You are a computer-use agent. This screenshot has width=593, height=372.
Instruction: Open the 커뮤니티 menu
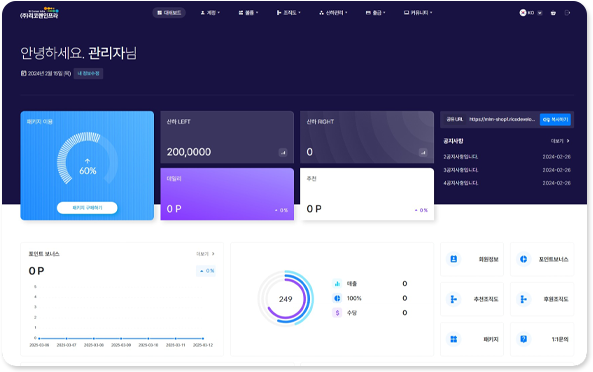418,13
